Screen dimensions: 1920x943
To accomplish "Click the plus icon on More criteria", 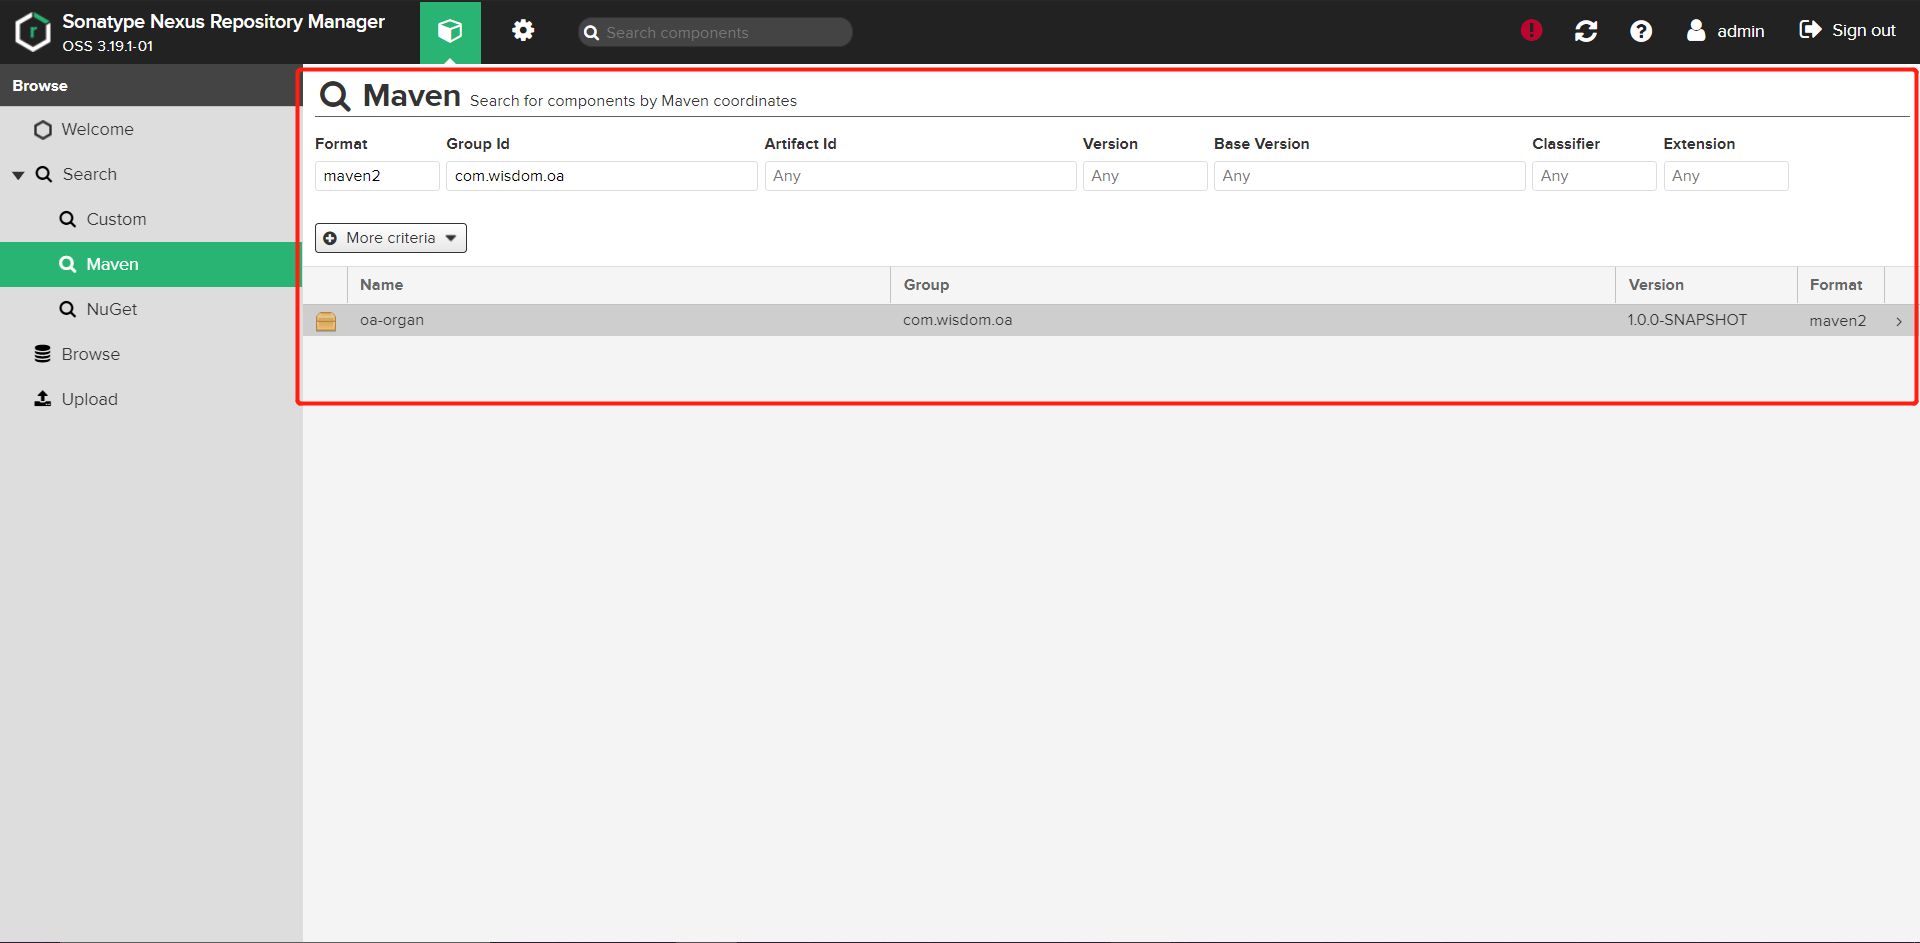I will point(330,238).
